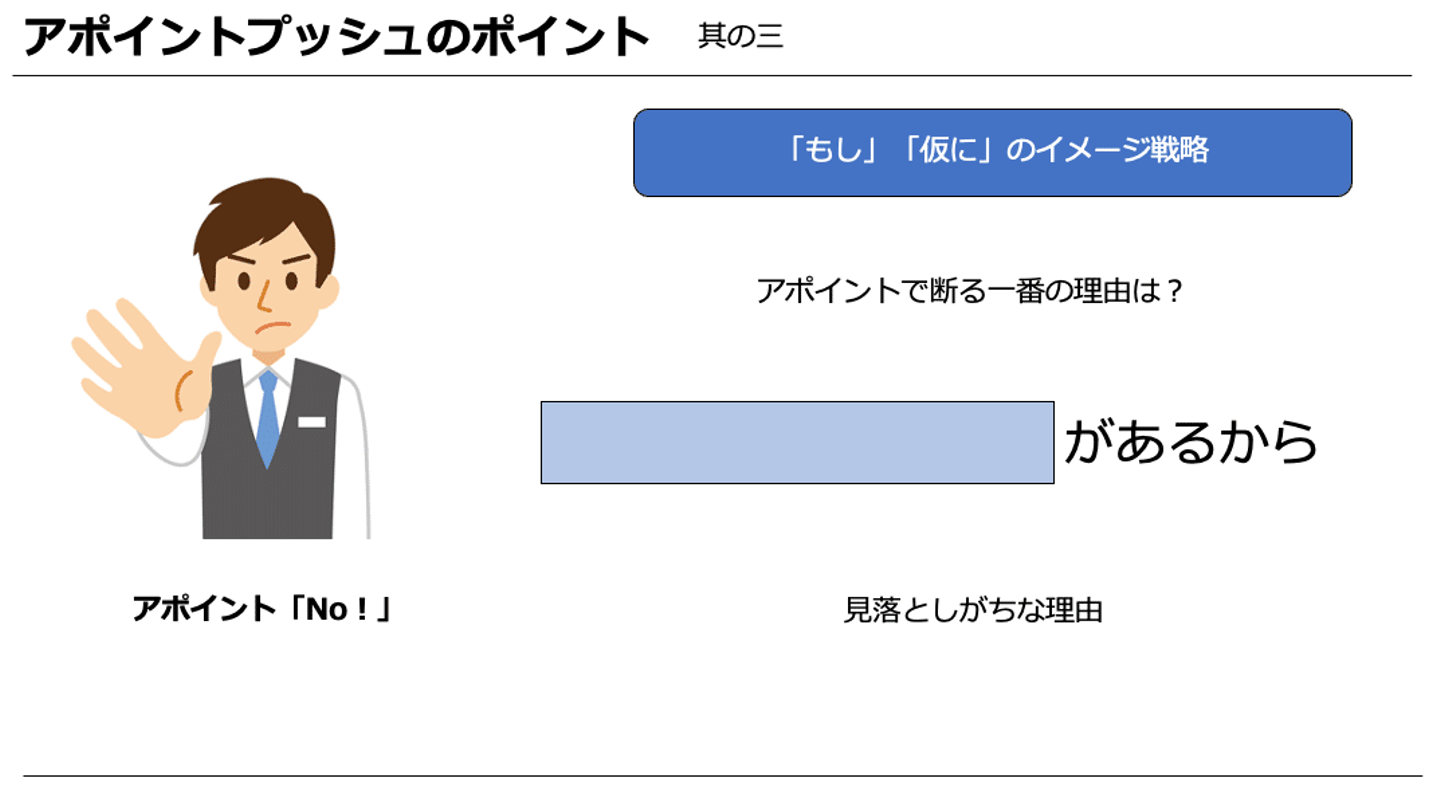The height and width of the screenshot is (797, 1440).
Task: Select the light blue blank answer box
Action: (797, 442)
